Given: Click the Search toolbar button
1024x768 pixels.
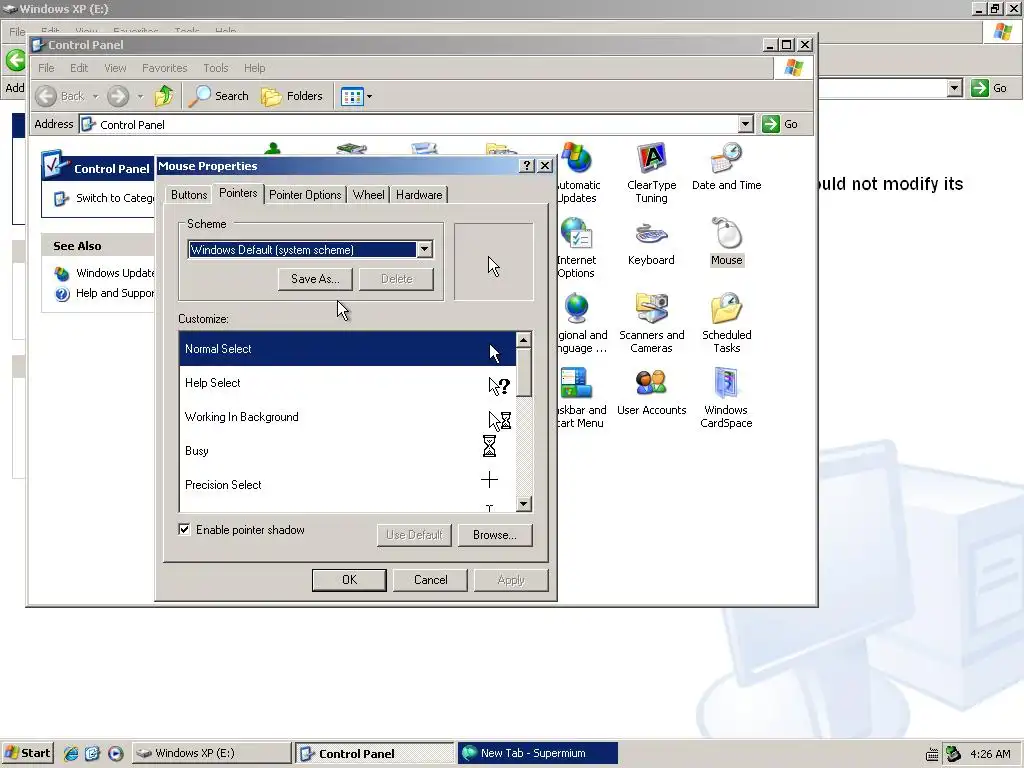Looking at the screenshot, I should tap(219, 96).
